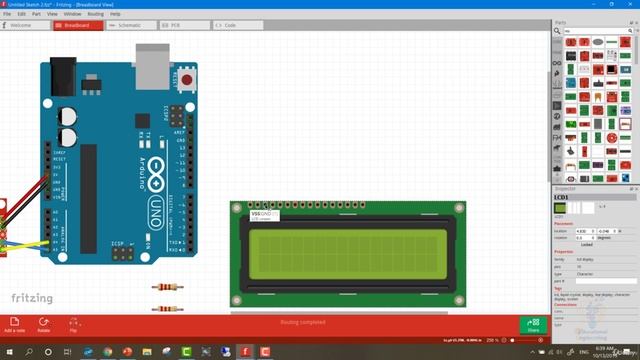Open the Fab (FH) parts bin
This screenshot has width=640, height=360.
coord(557,138)
